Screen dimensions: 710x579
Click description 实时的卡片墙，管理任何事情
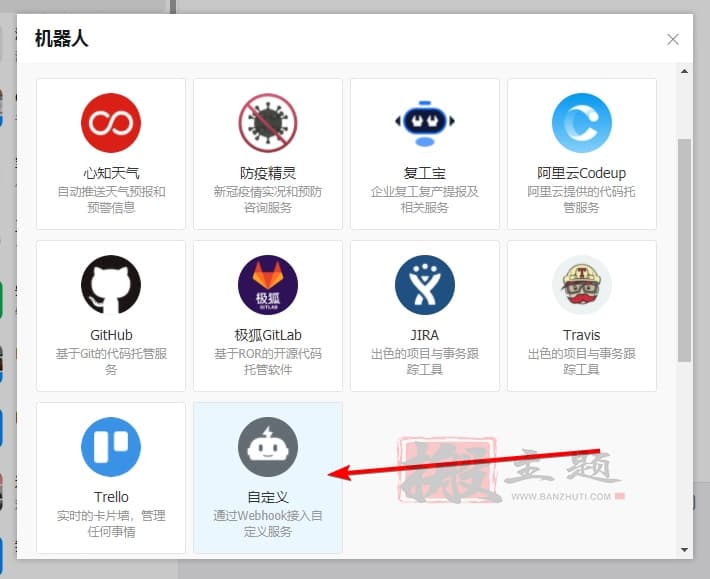pos(111,524)
